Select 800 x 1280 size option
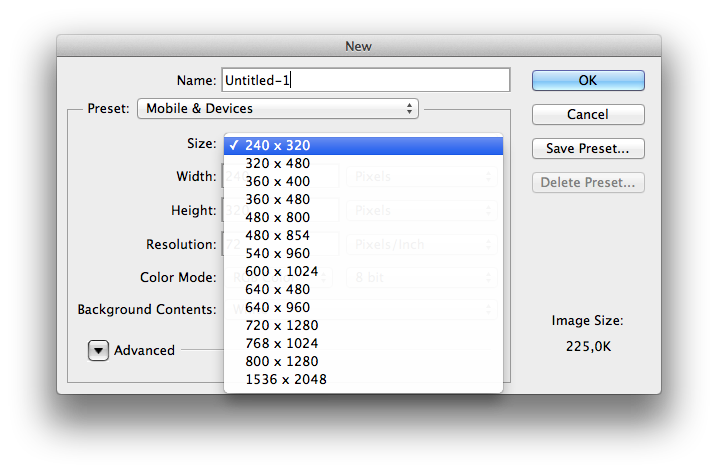This screenshot has width=718, height=473. coord(364,361)
